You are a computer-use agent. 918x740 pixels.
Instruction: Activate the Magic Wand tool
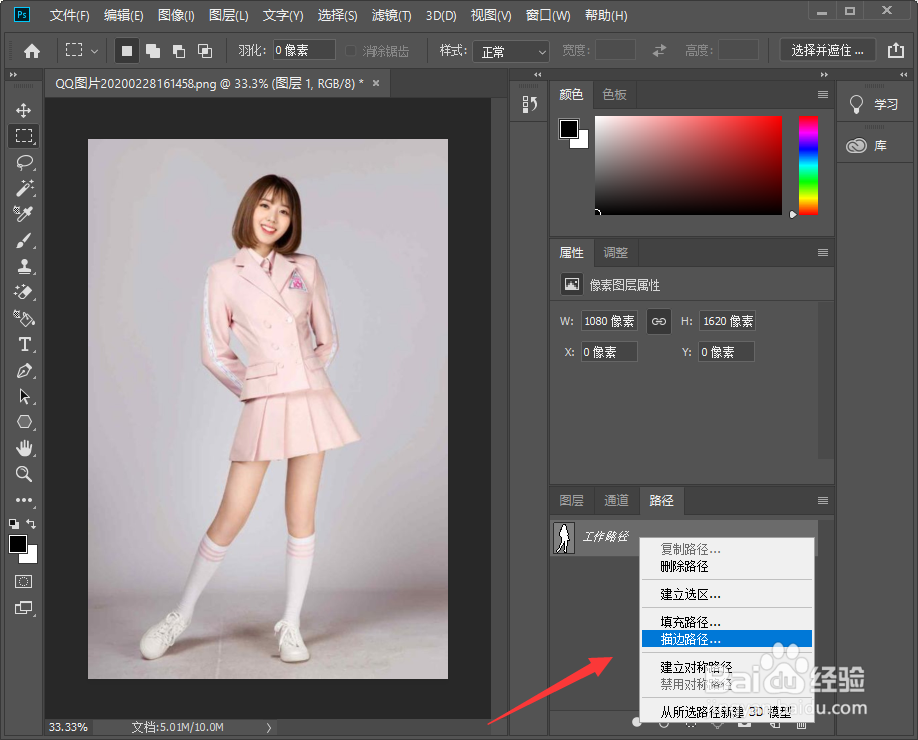(24, 188)
